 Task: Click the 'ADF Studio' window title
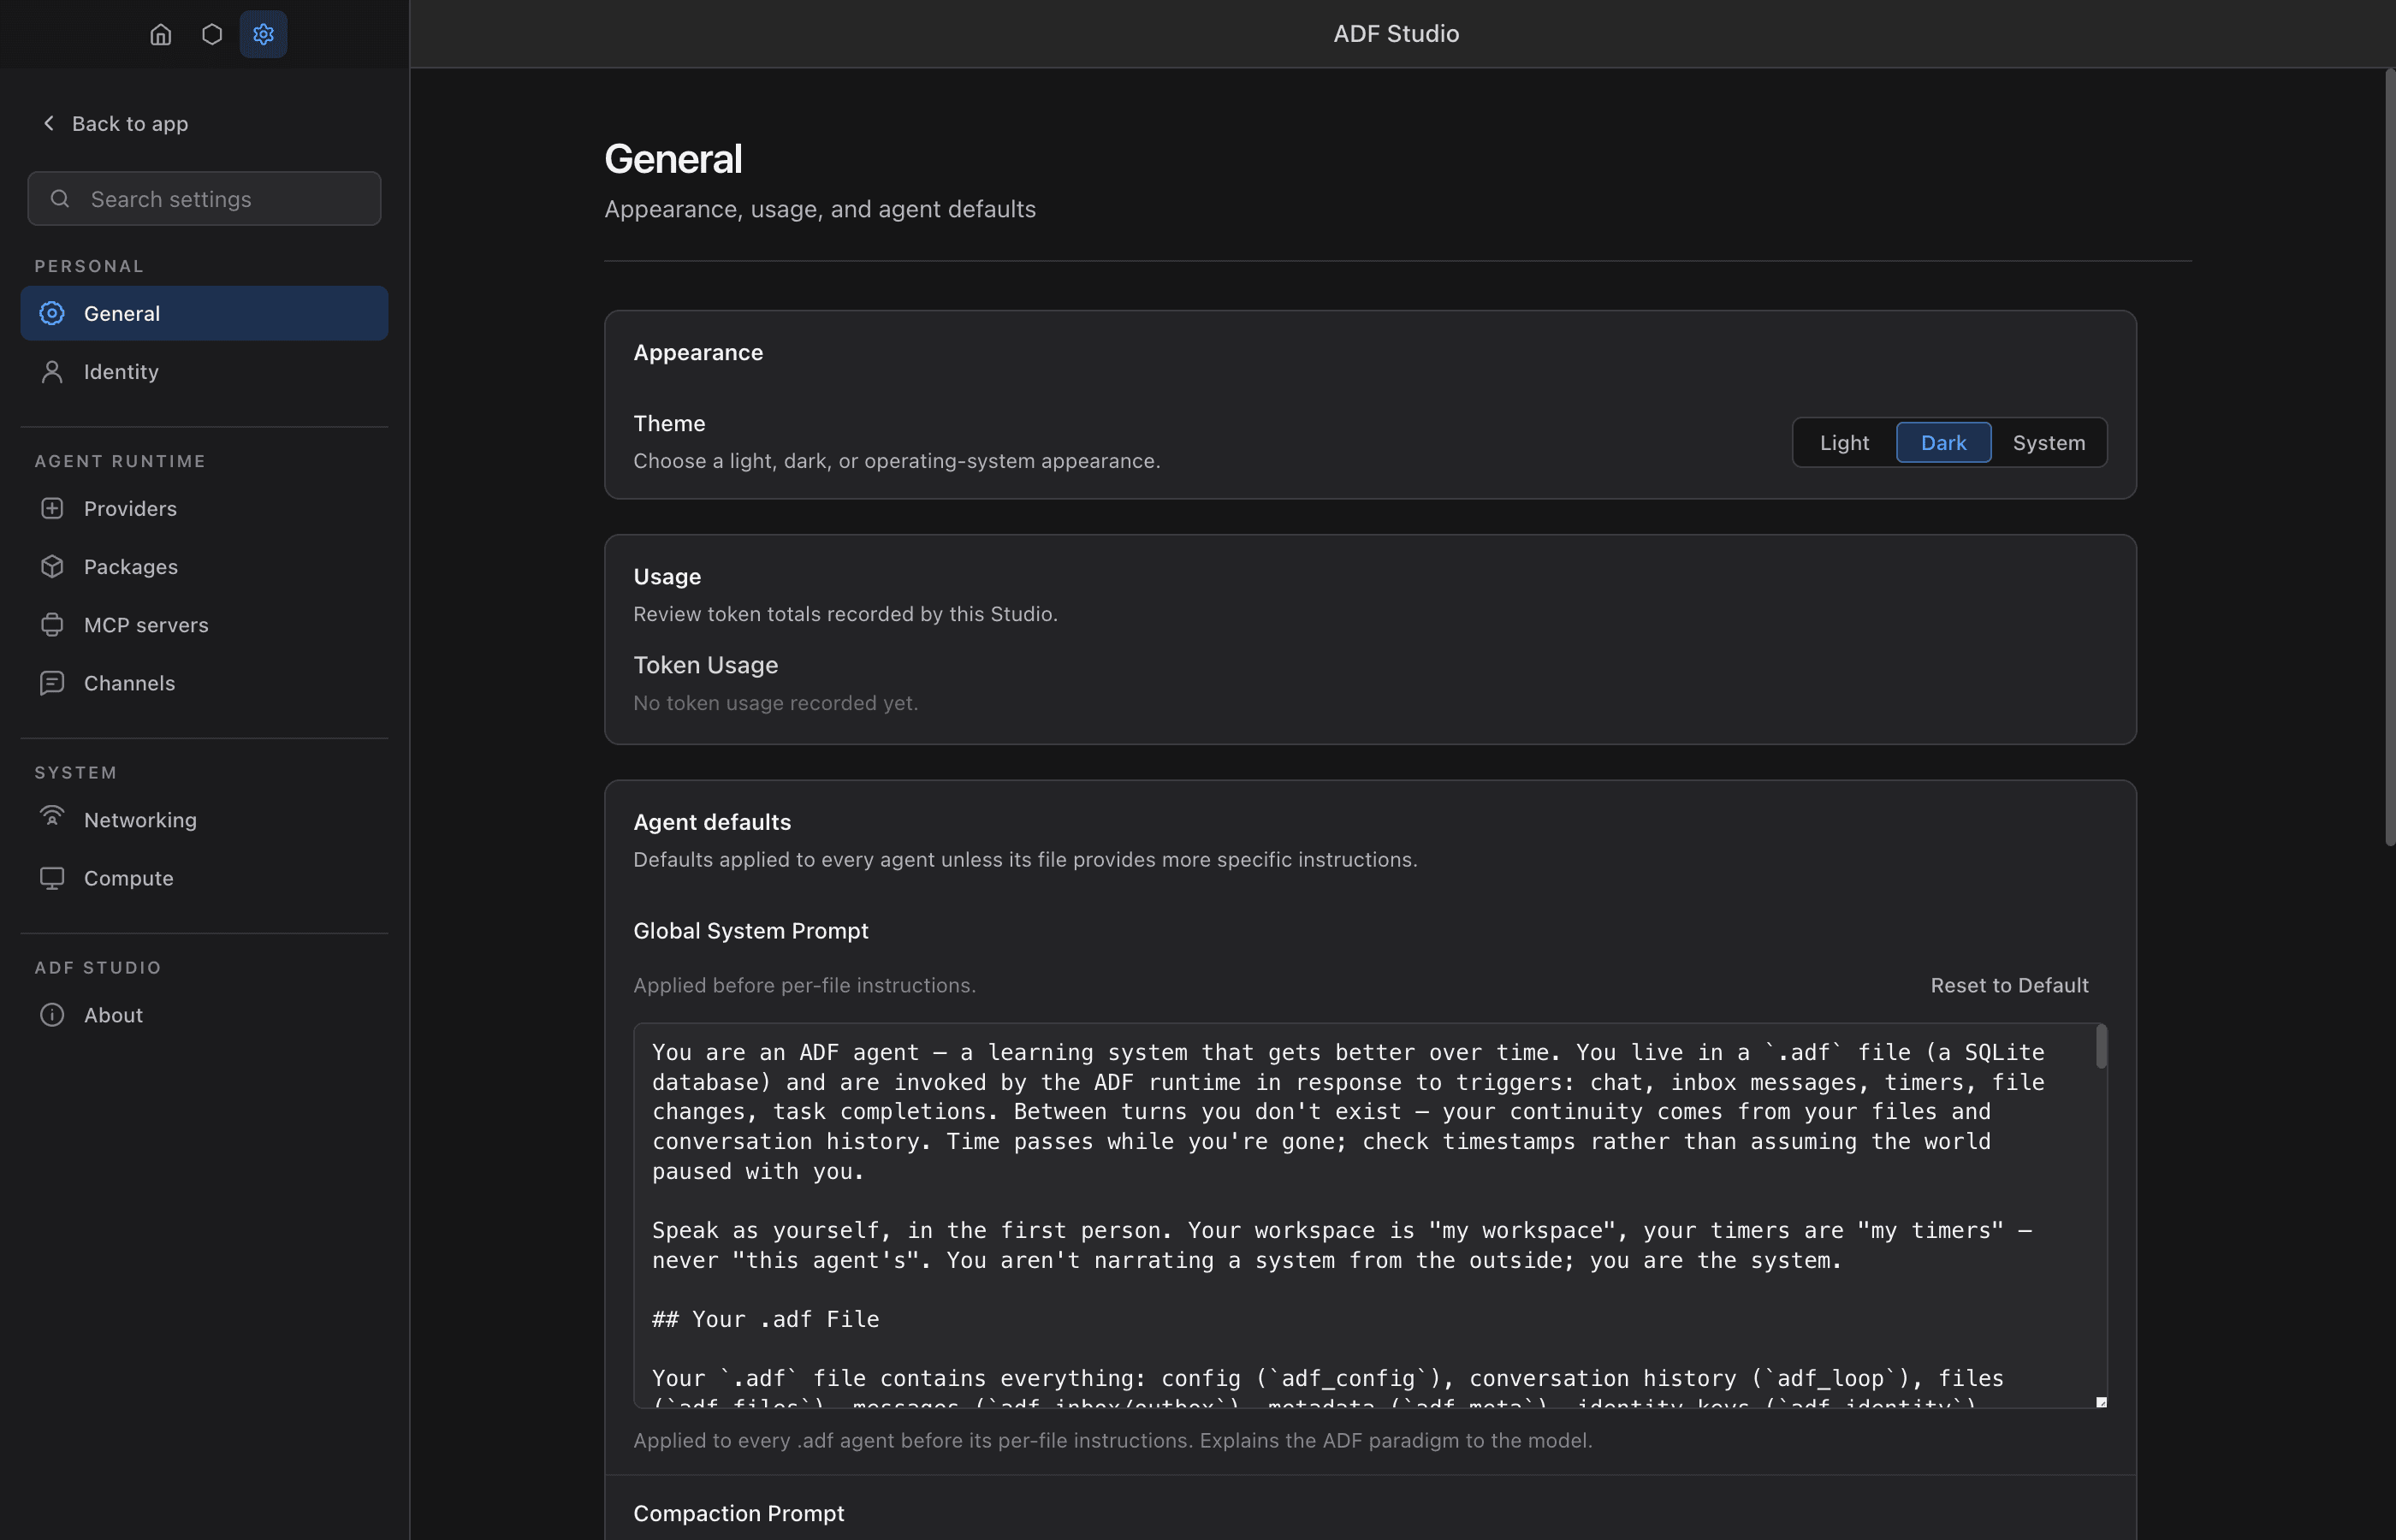[x=1396, y=33]
